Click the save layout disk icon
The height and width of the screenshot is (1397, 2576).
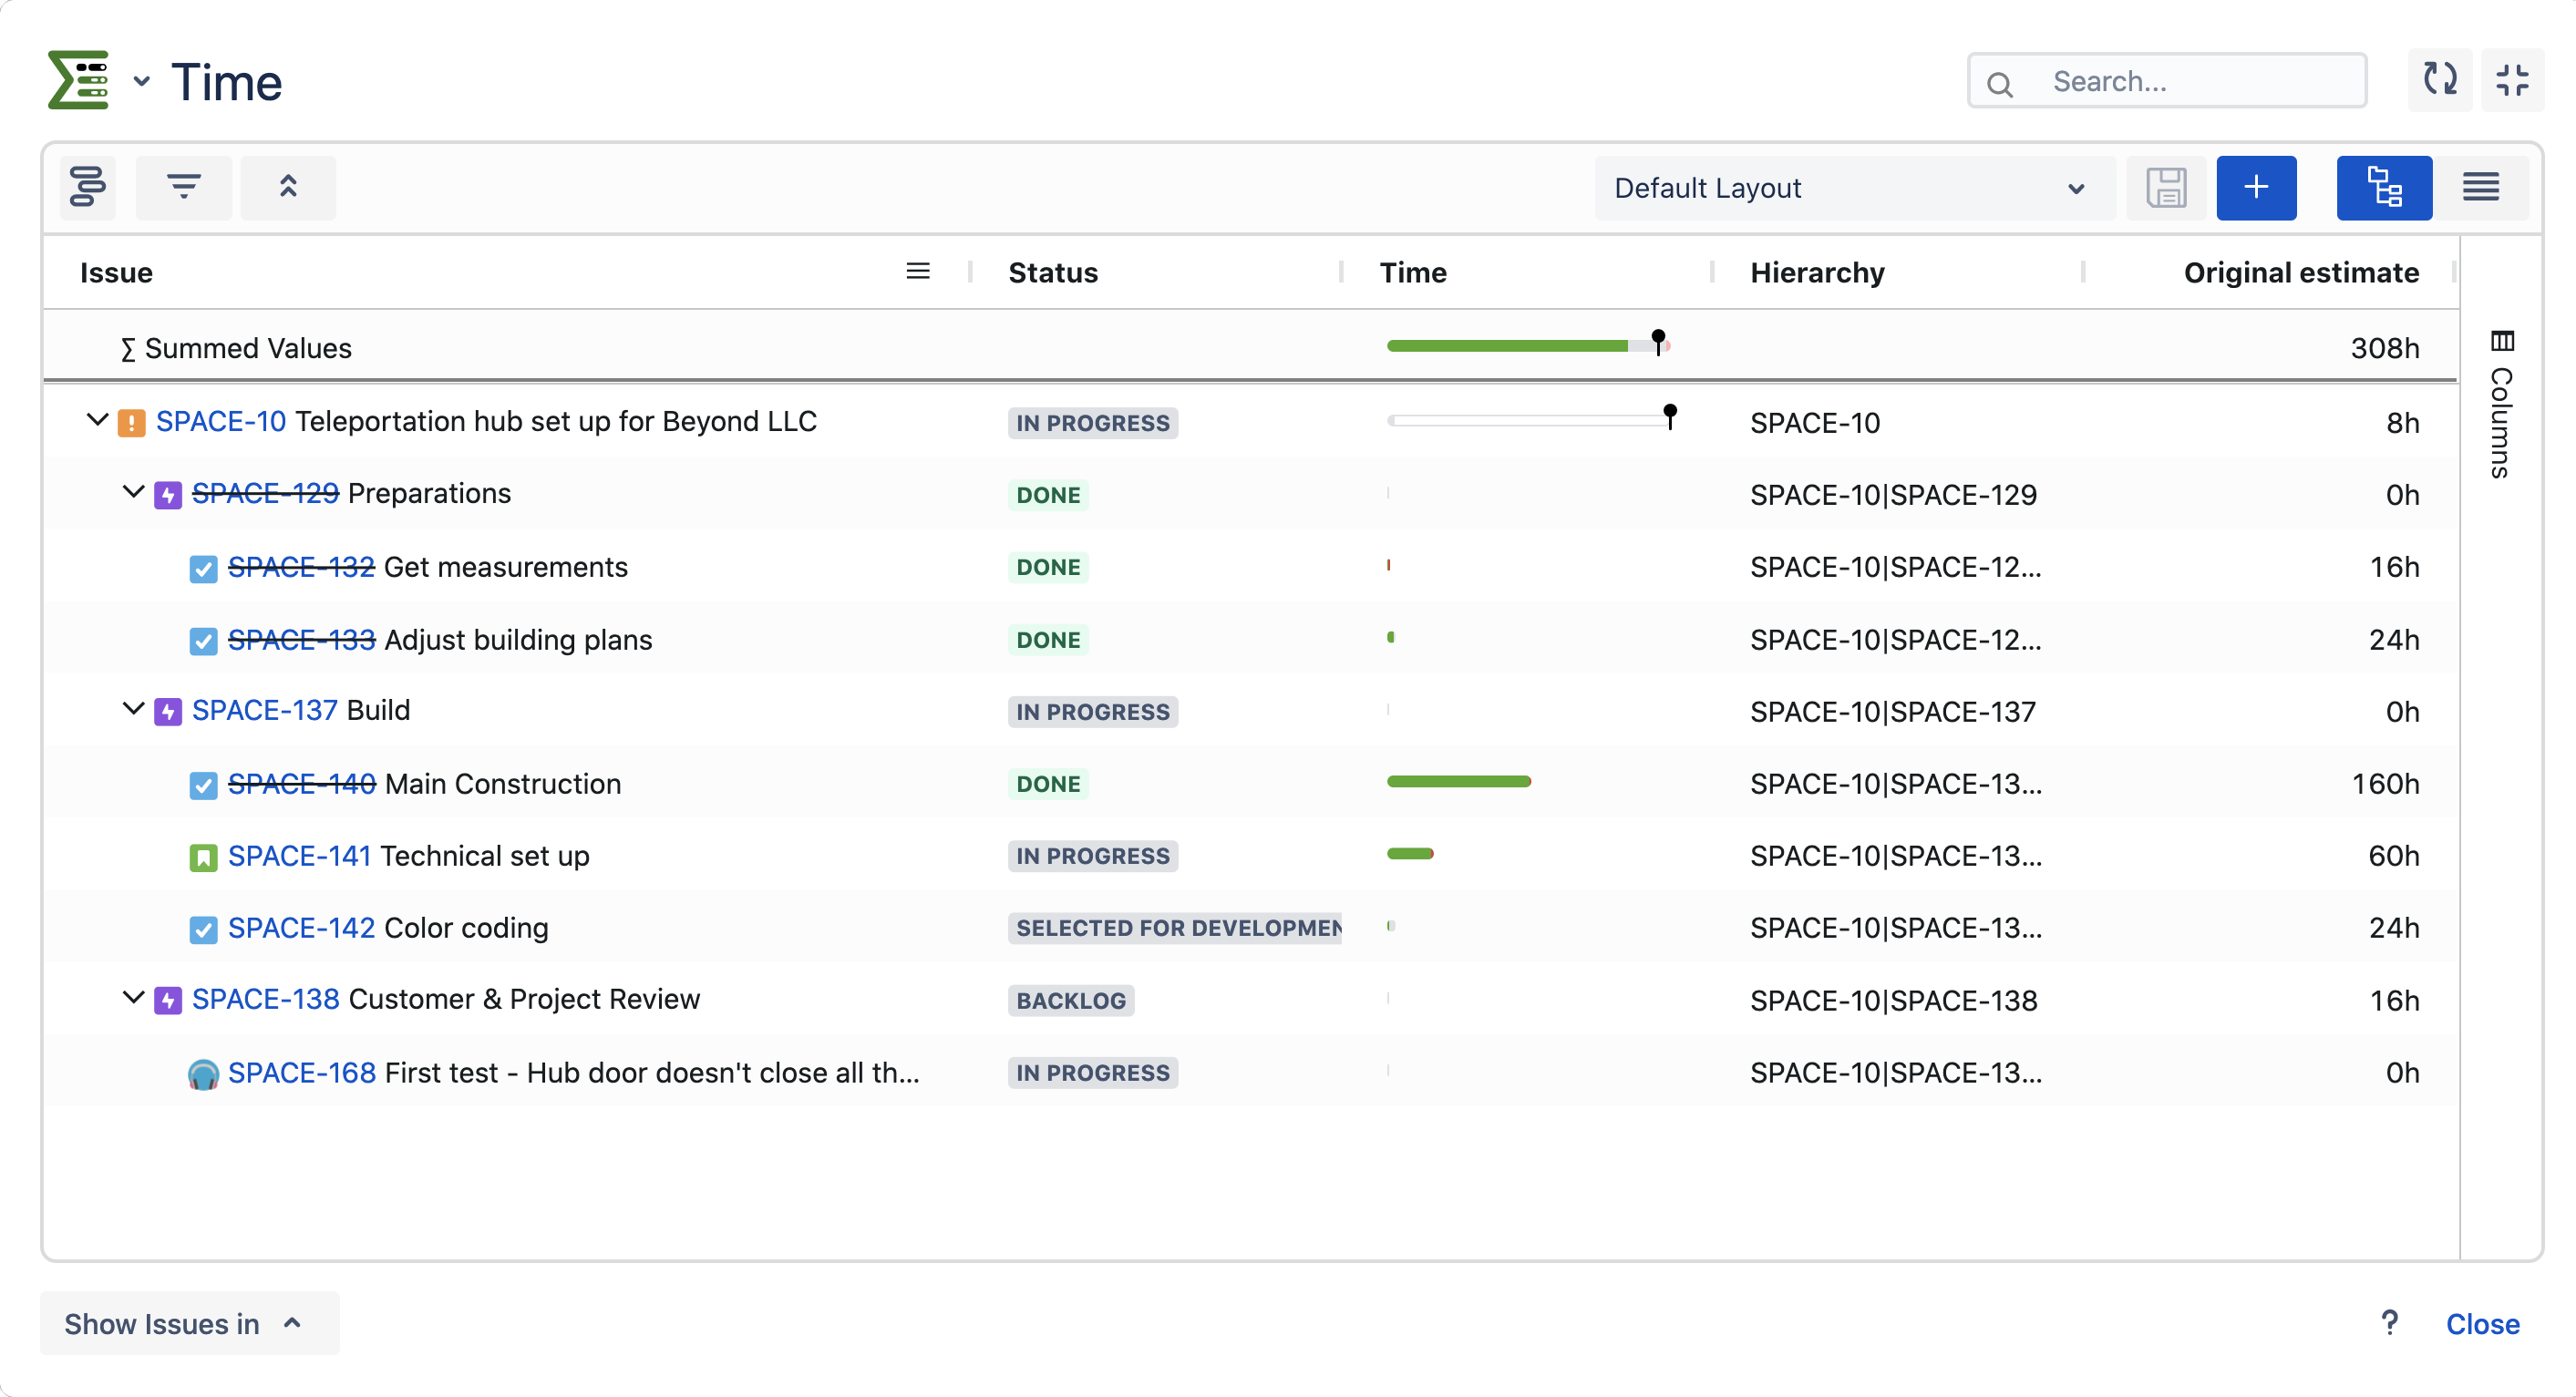pos(2165,188)
